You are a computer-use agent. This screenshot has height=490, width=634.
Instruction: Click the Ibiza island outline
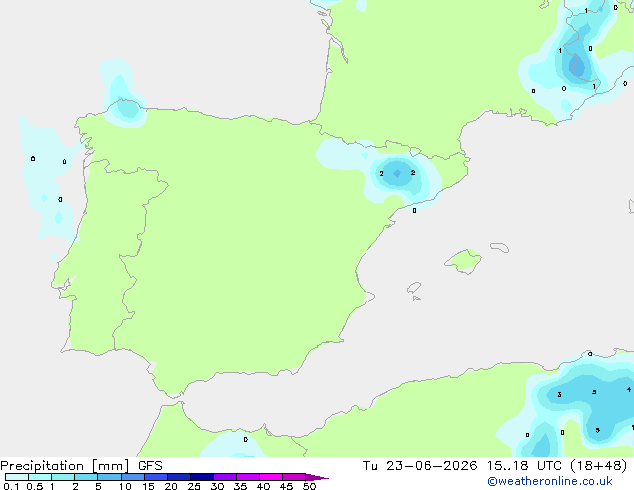(414, 288)
